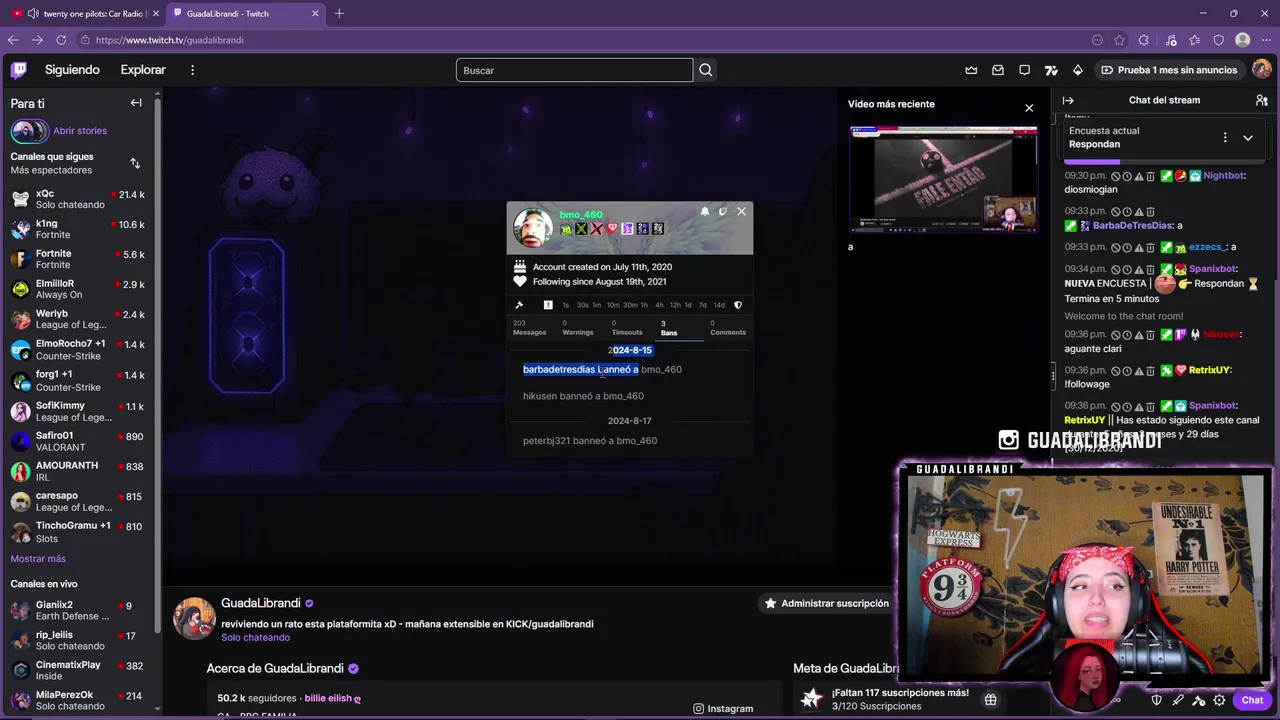Delete hikusen's message with trash icon
The image size is (1280, 720).
[1151, 334]
